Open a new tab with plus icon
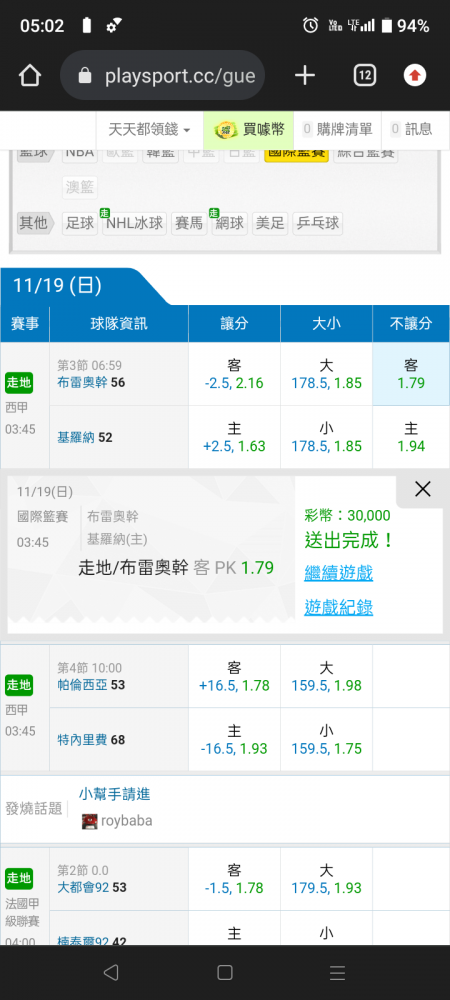The width and height of the screenshot is (450, 1000). point(305,76)
